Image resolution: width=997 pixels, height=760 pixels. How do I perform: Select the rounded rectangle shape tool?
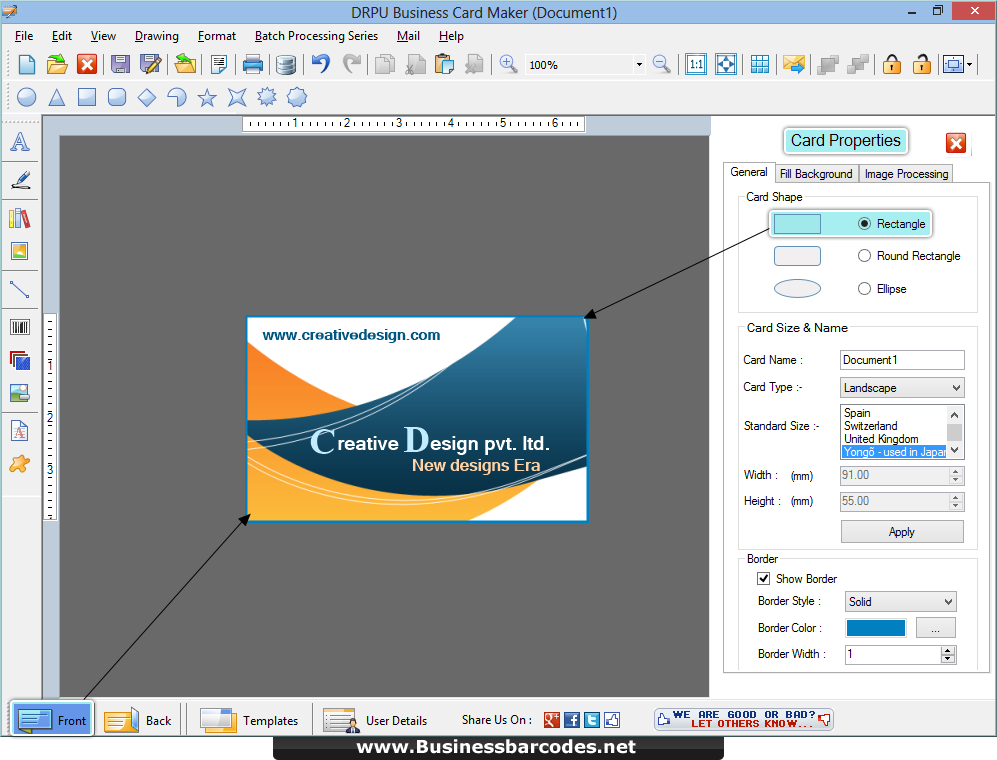point(117,97)
